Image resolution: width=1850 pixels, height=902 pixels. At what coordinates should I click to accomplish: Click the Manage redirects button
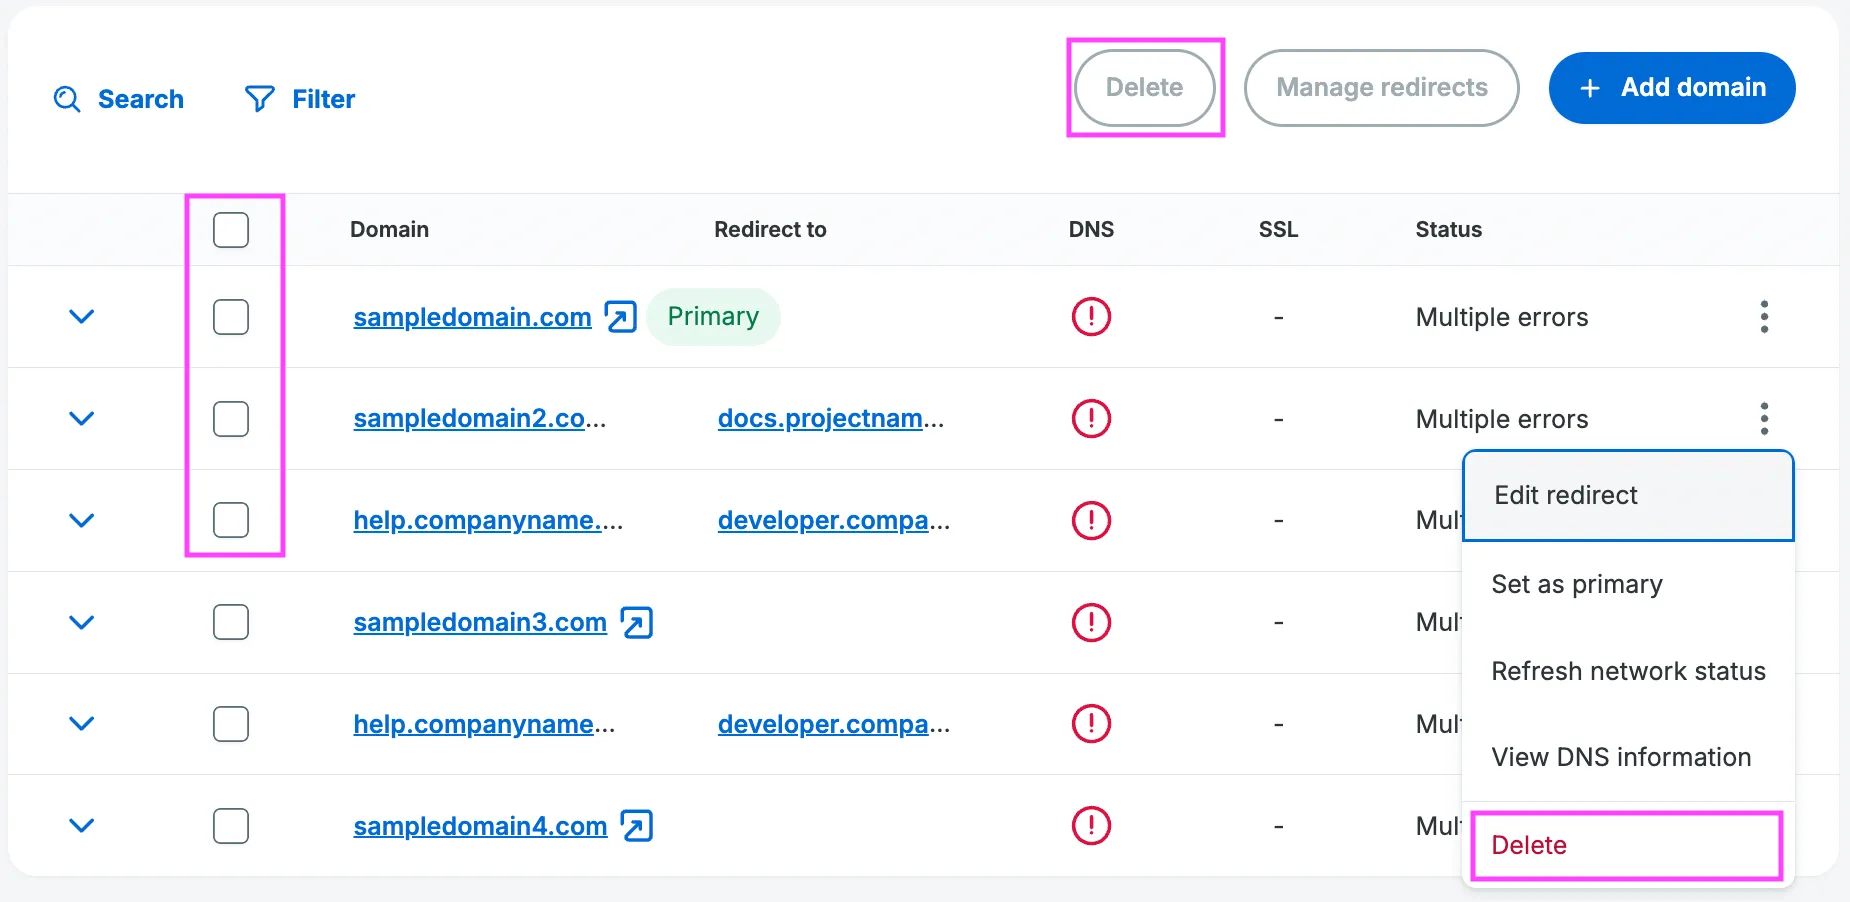[1382, 88]
